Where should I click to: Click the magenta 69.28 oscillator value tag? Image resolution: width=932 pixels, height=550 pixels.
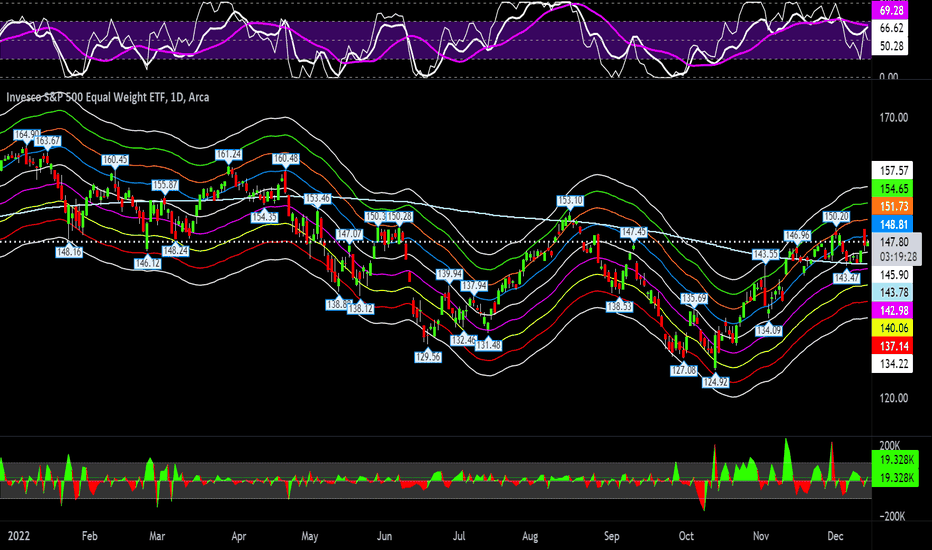[890, 10]
